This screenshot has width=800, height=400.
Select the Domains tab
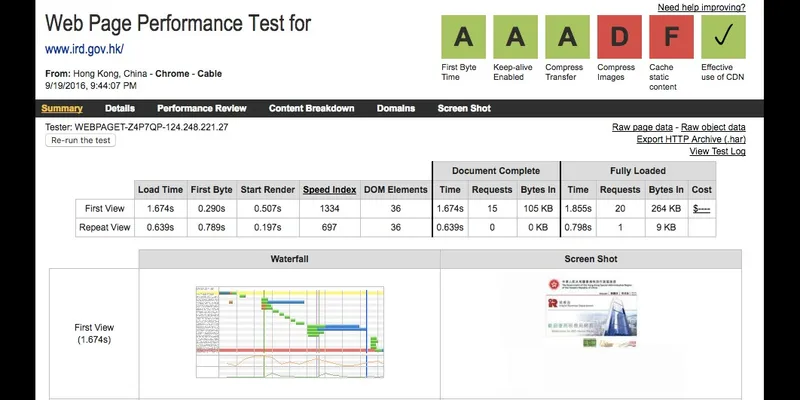pyautogui.click(x=395, y=108)
